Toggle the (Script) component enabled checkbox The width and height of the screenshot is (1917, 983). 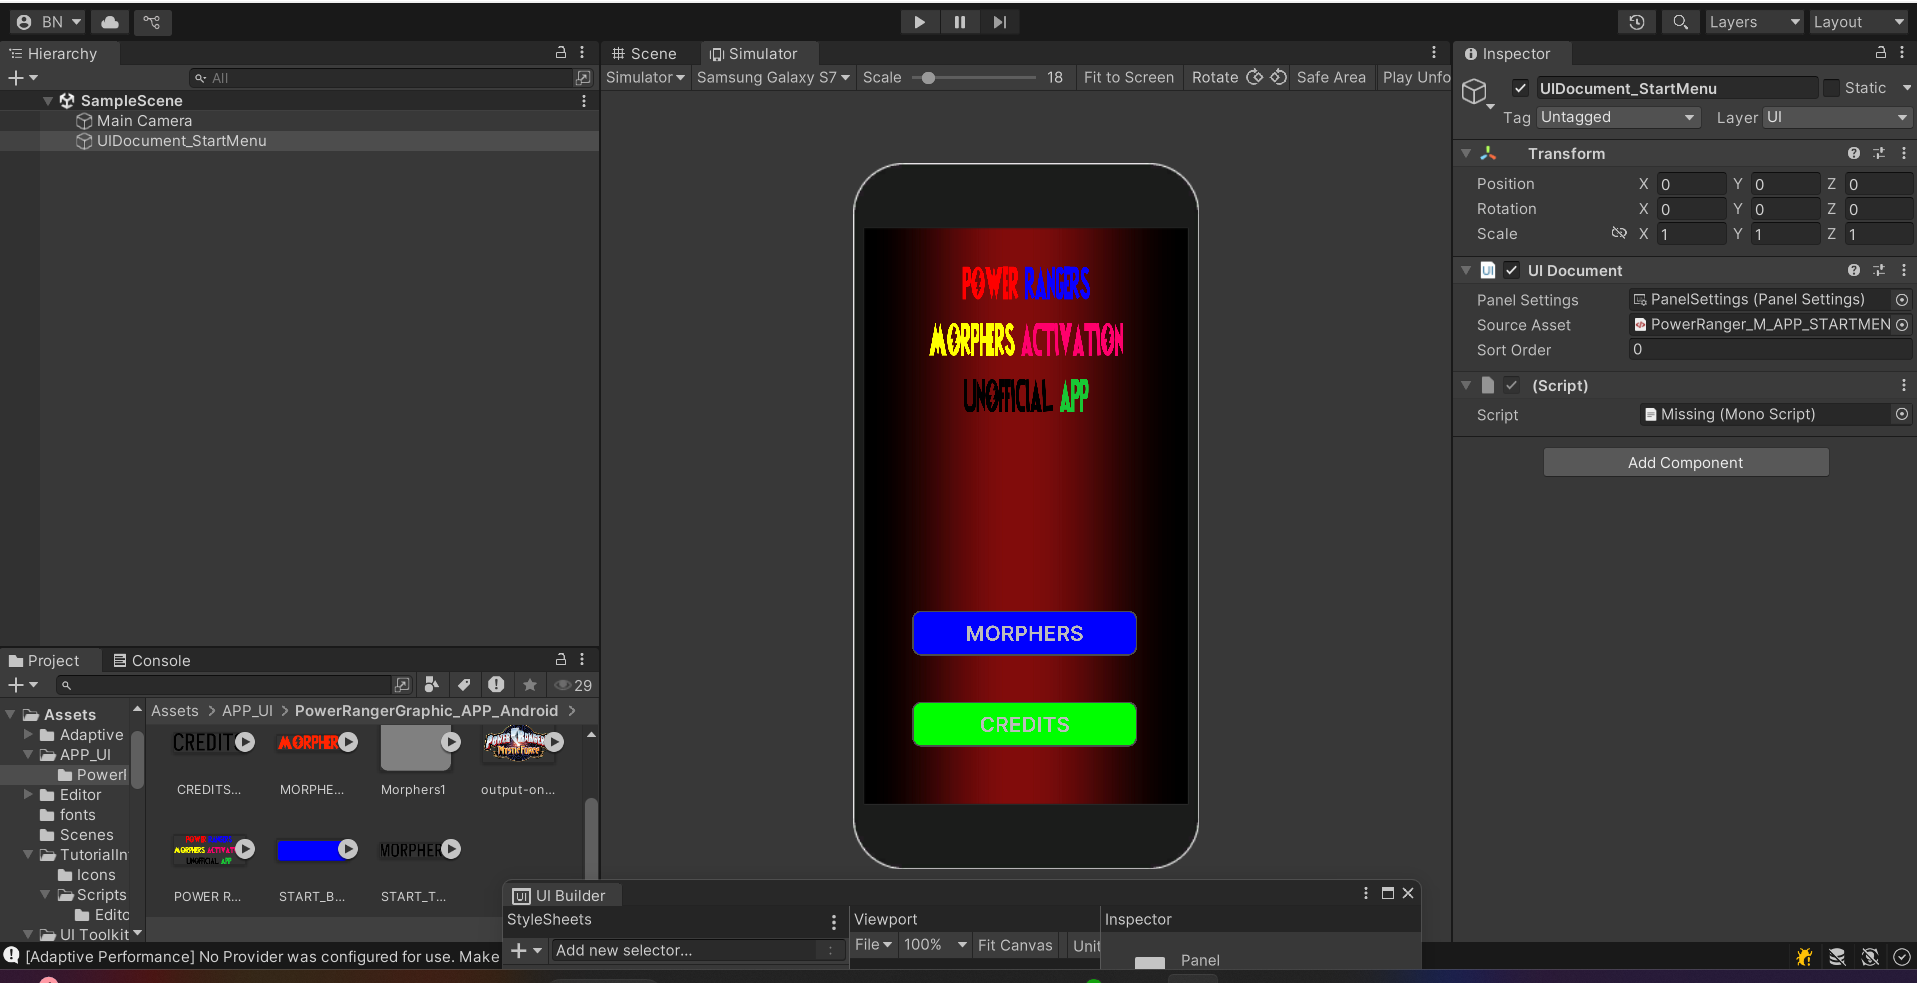[x=1512, y=385]
